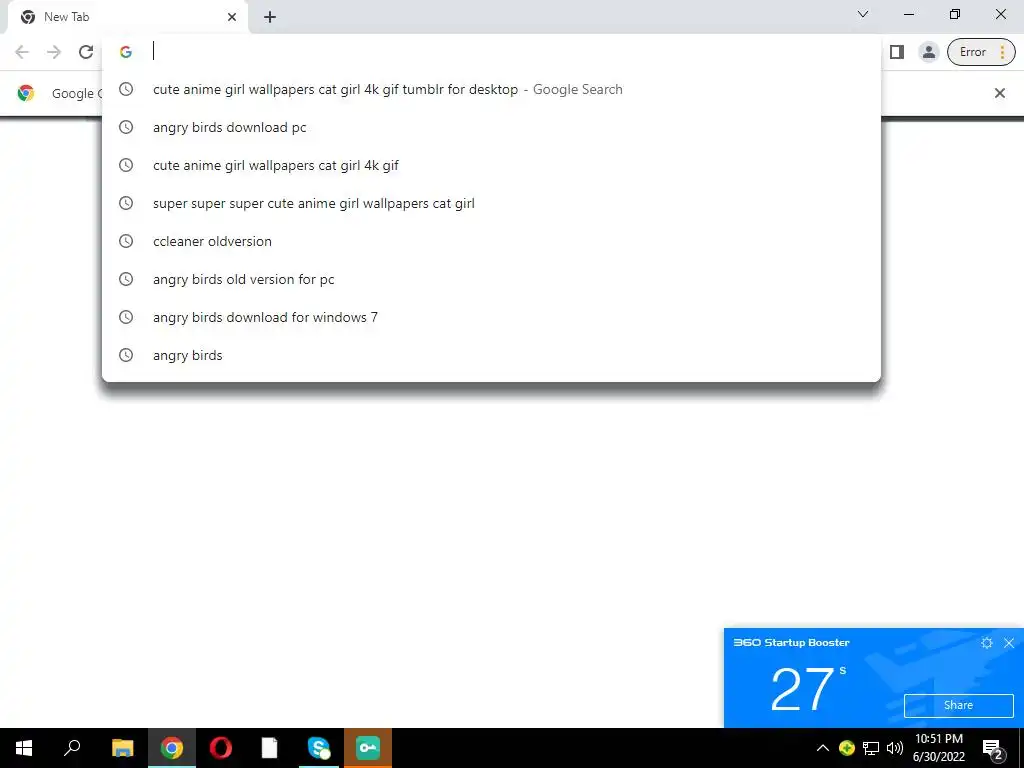The height and width of the screenshot is (768, 1024).
Task: Open Skype from taskbar
Action: click(319, 748)
